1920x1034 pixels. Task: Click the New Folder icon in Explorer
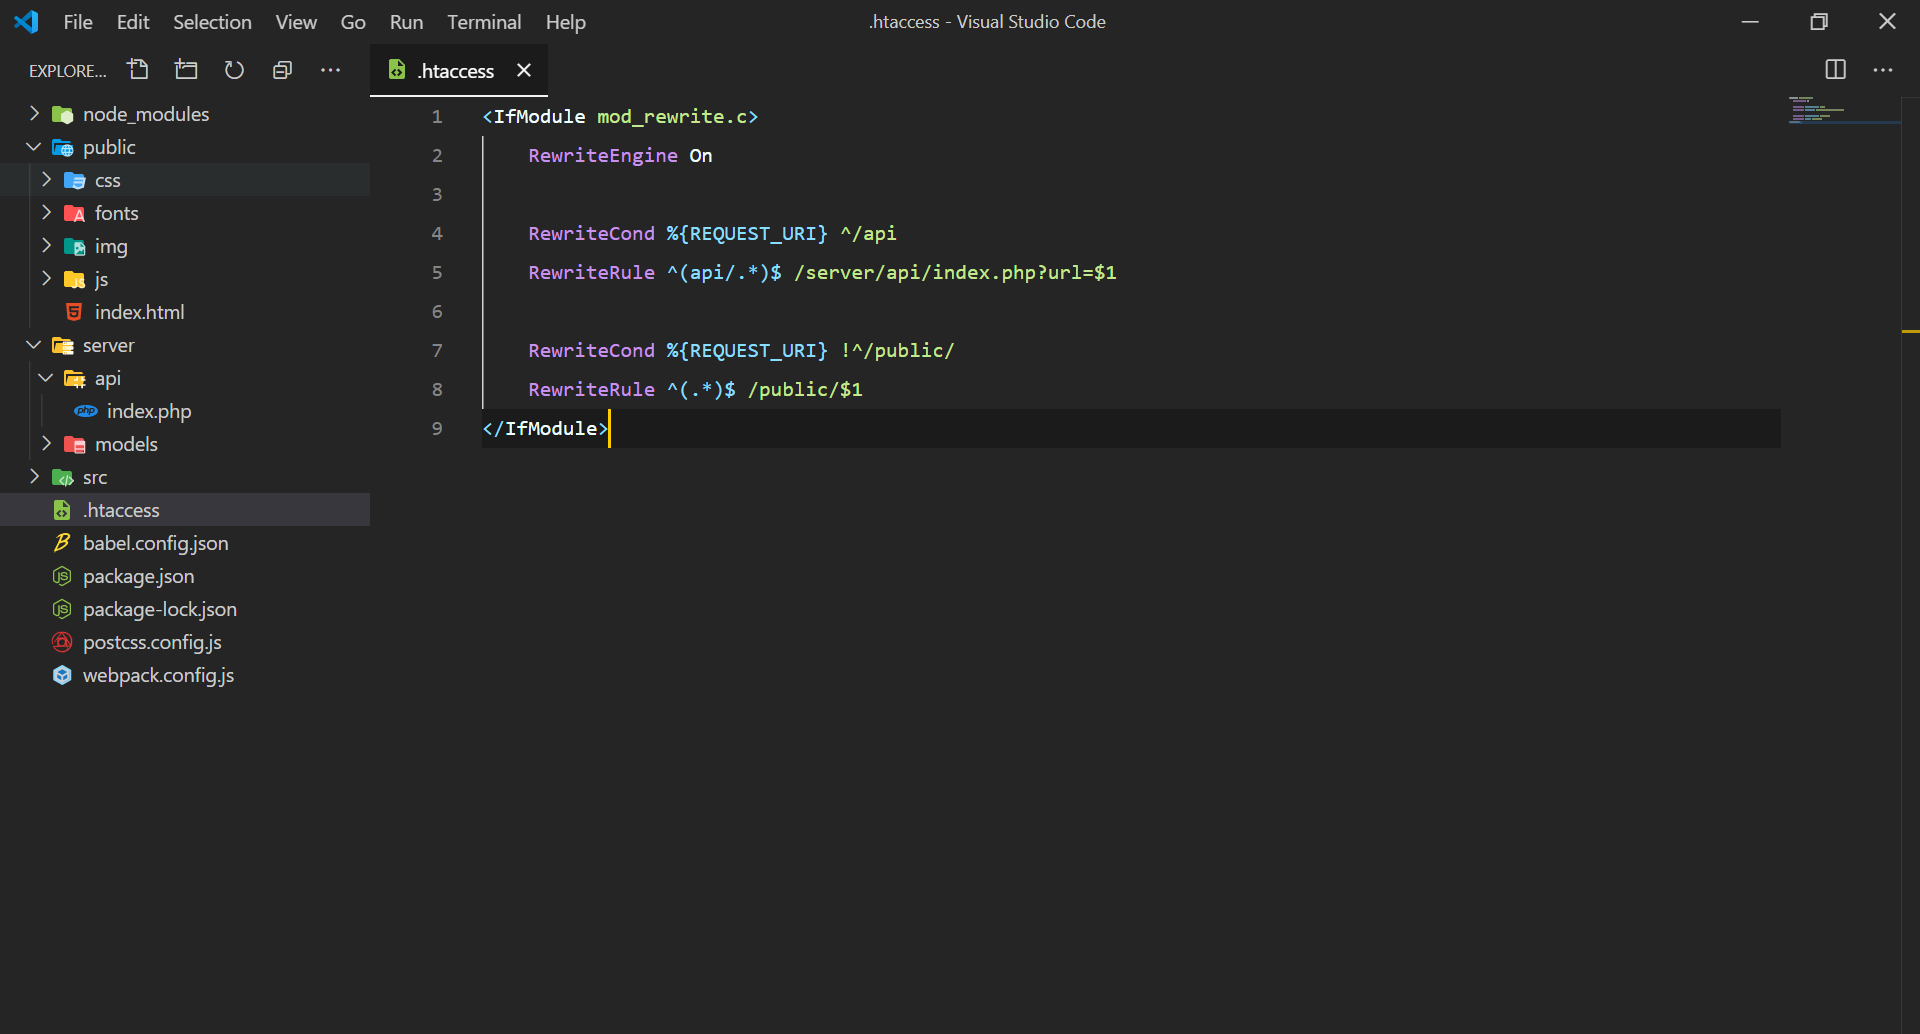[186, 70]
